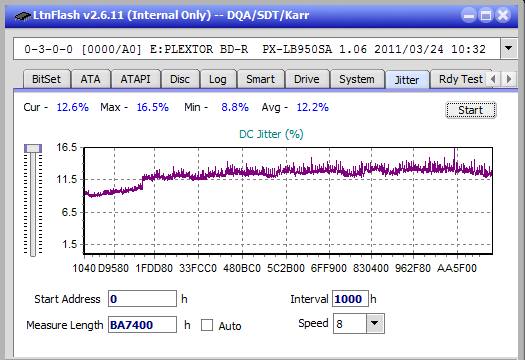The height and width of the screenshot is (360, 525).
Task: Click the jitter spike peak on graph
Action: [454, 149]
